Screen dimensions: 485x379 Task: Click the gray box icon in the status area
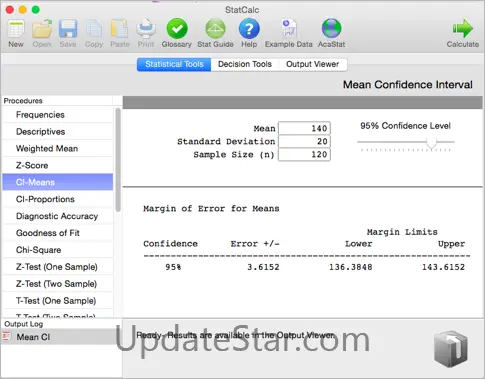click(x=451, y=349)
